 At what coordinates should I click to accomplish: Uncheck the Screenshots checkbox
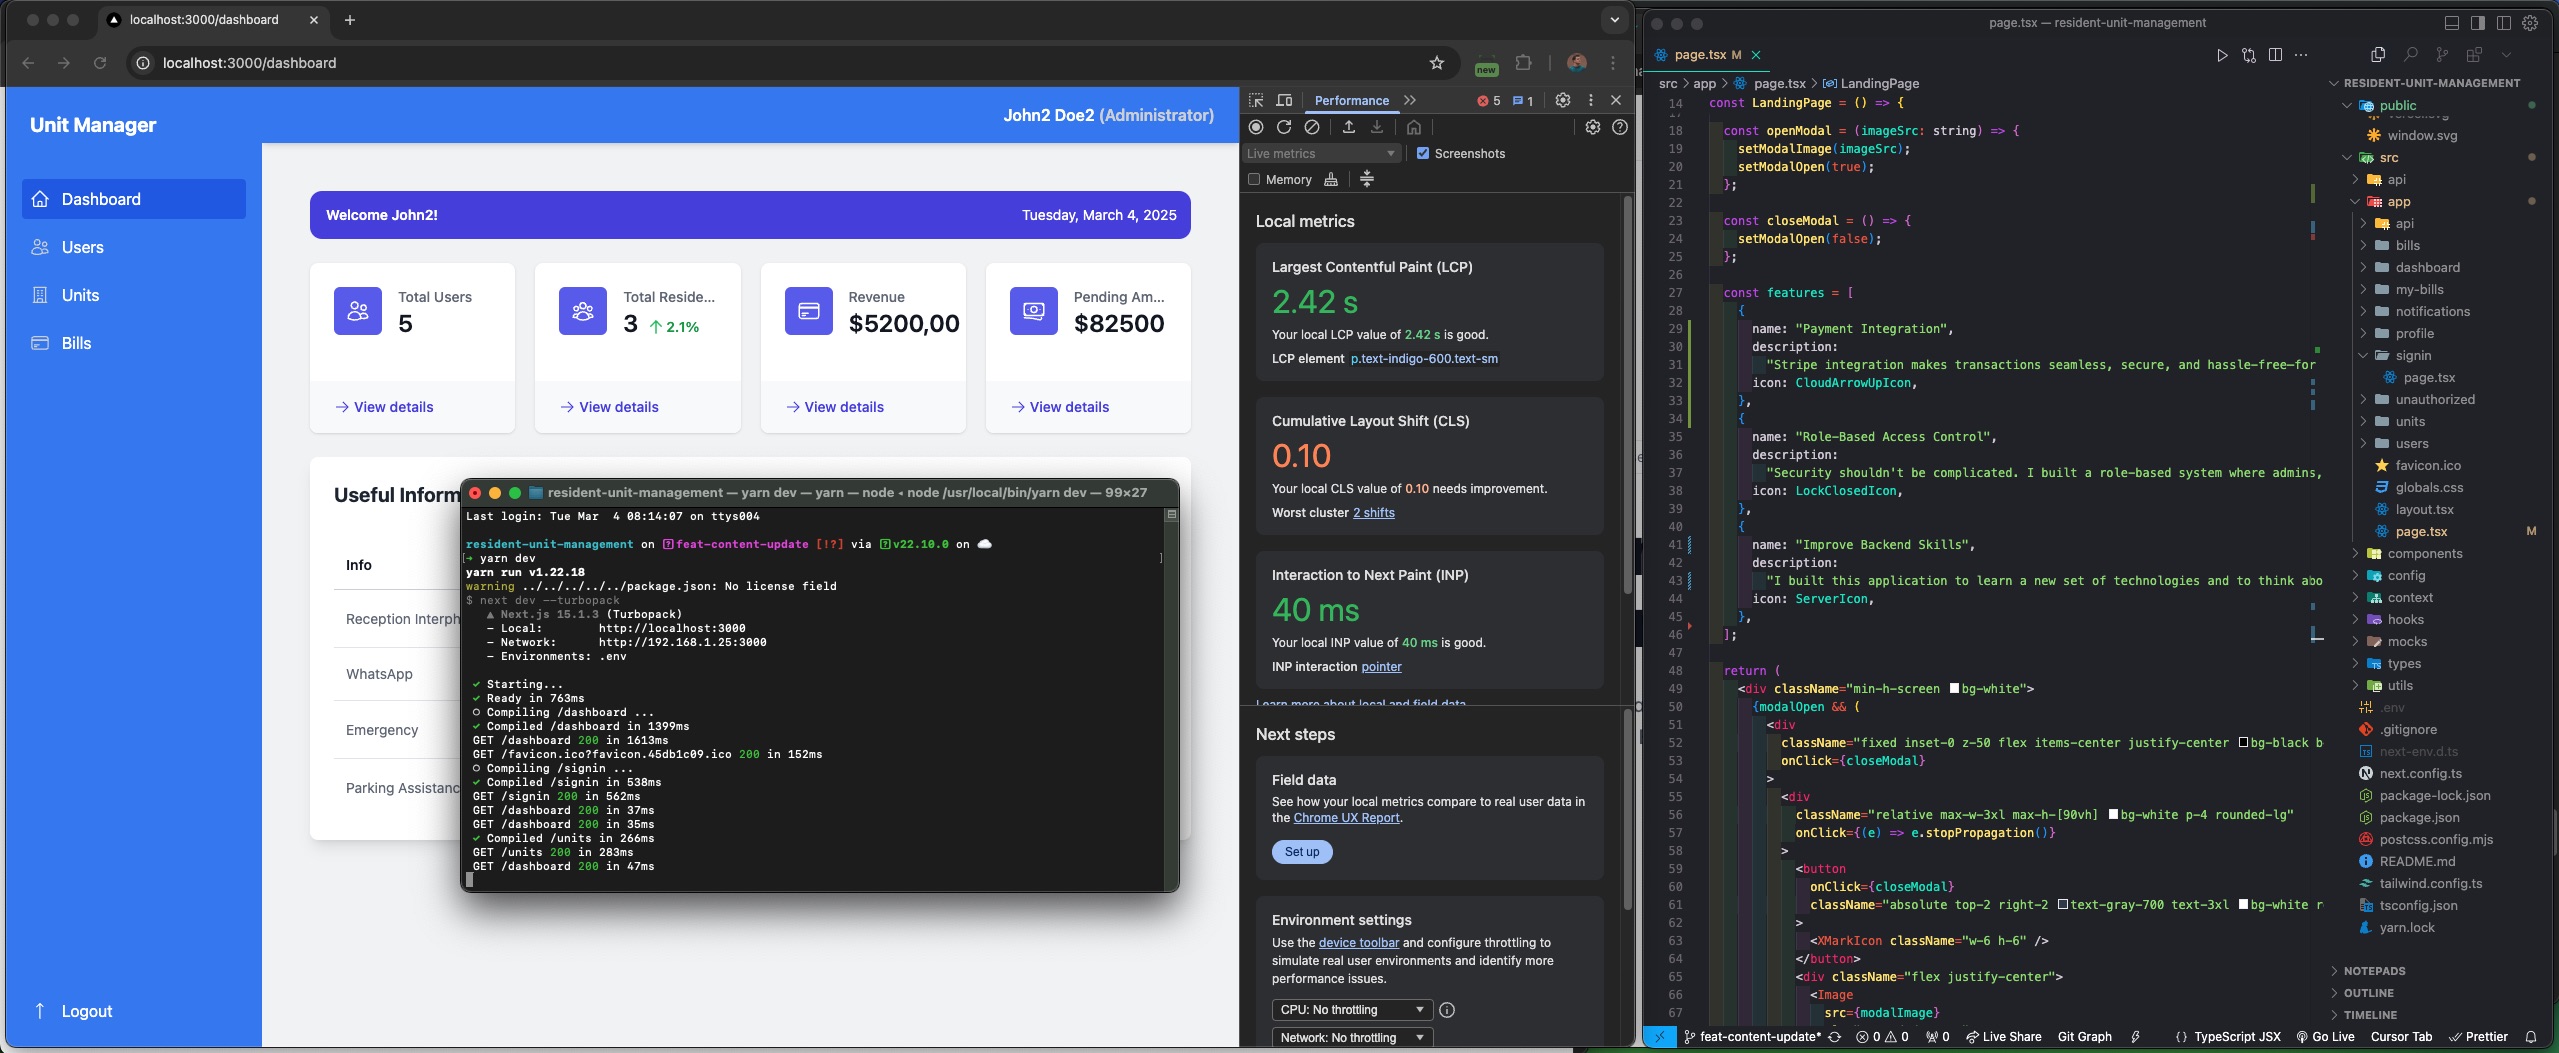1423,153
